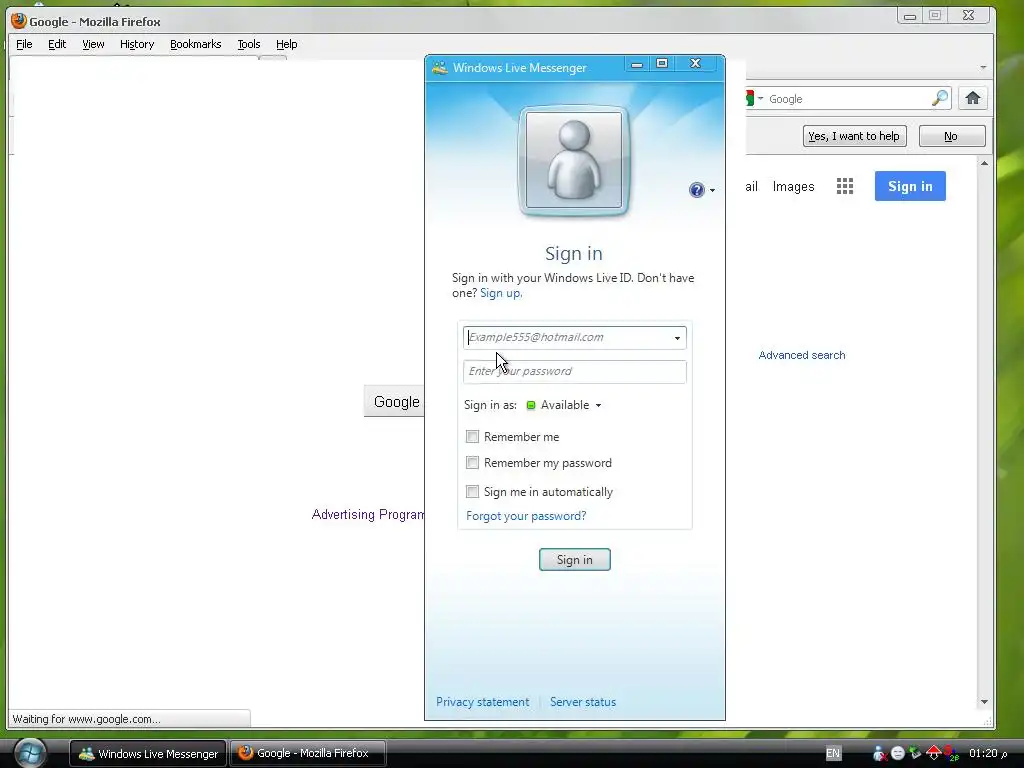Click the green arrow tray icon

coord(915,753)
